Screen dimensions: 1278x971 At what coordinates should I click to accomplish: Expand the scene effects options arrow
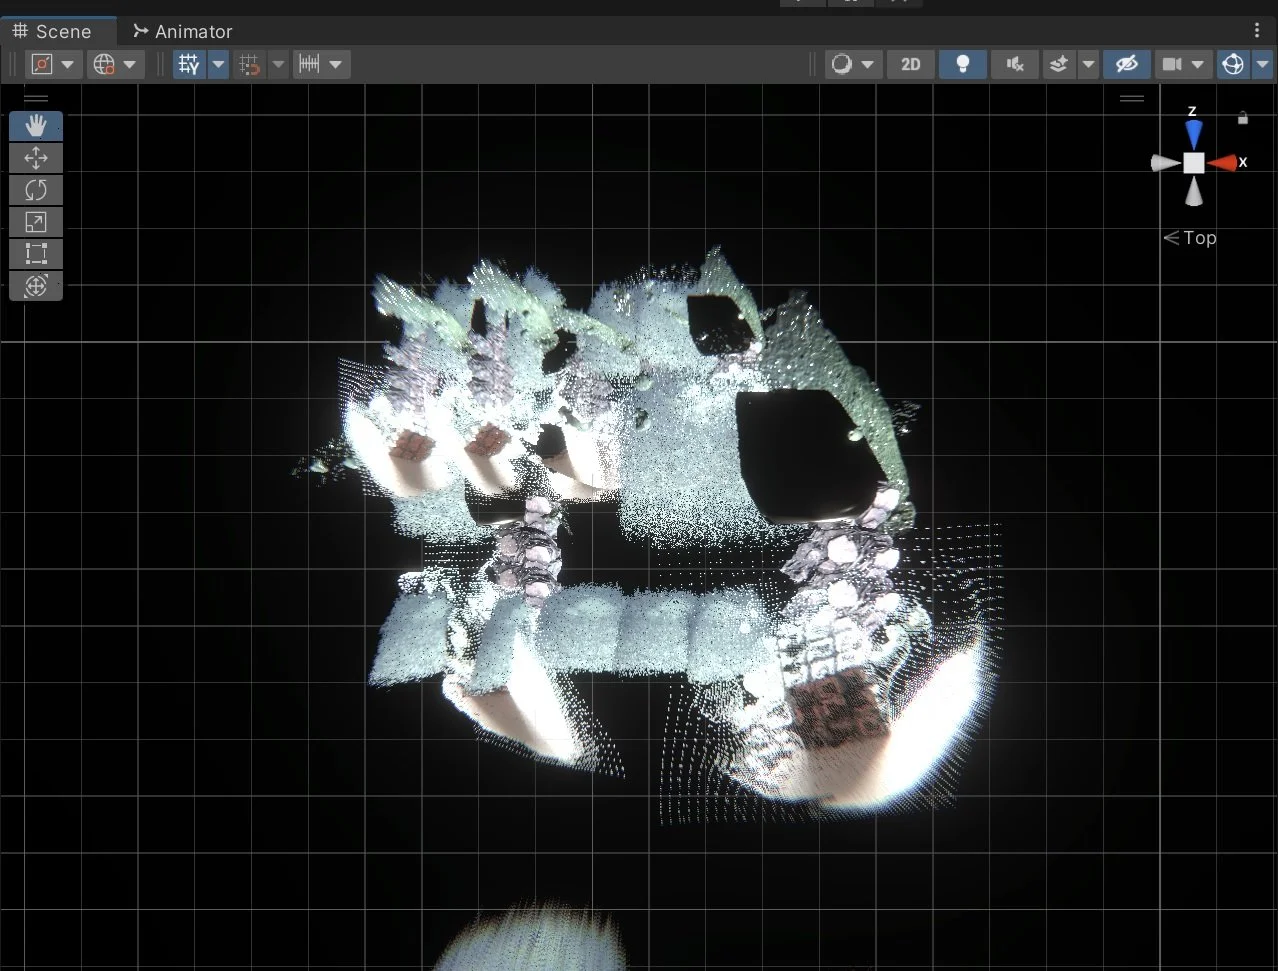(1088, 64)
